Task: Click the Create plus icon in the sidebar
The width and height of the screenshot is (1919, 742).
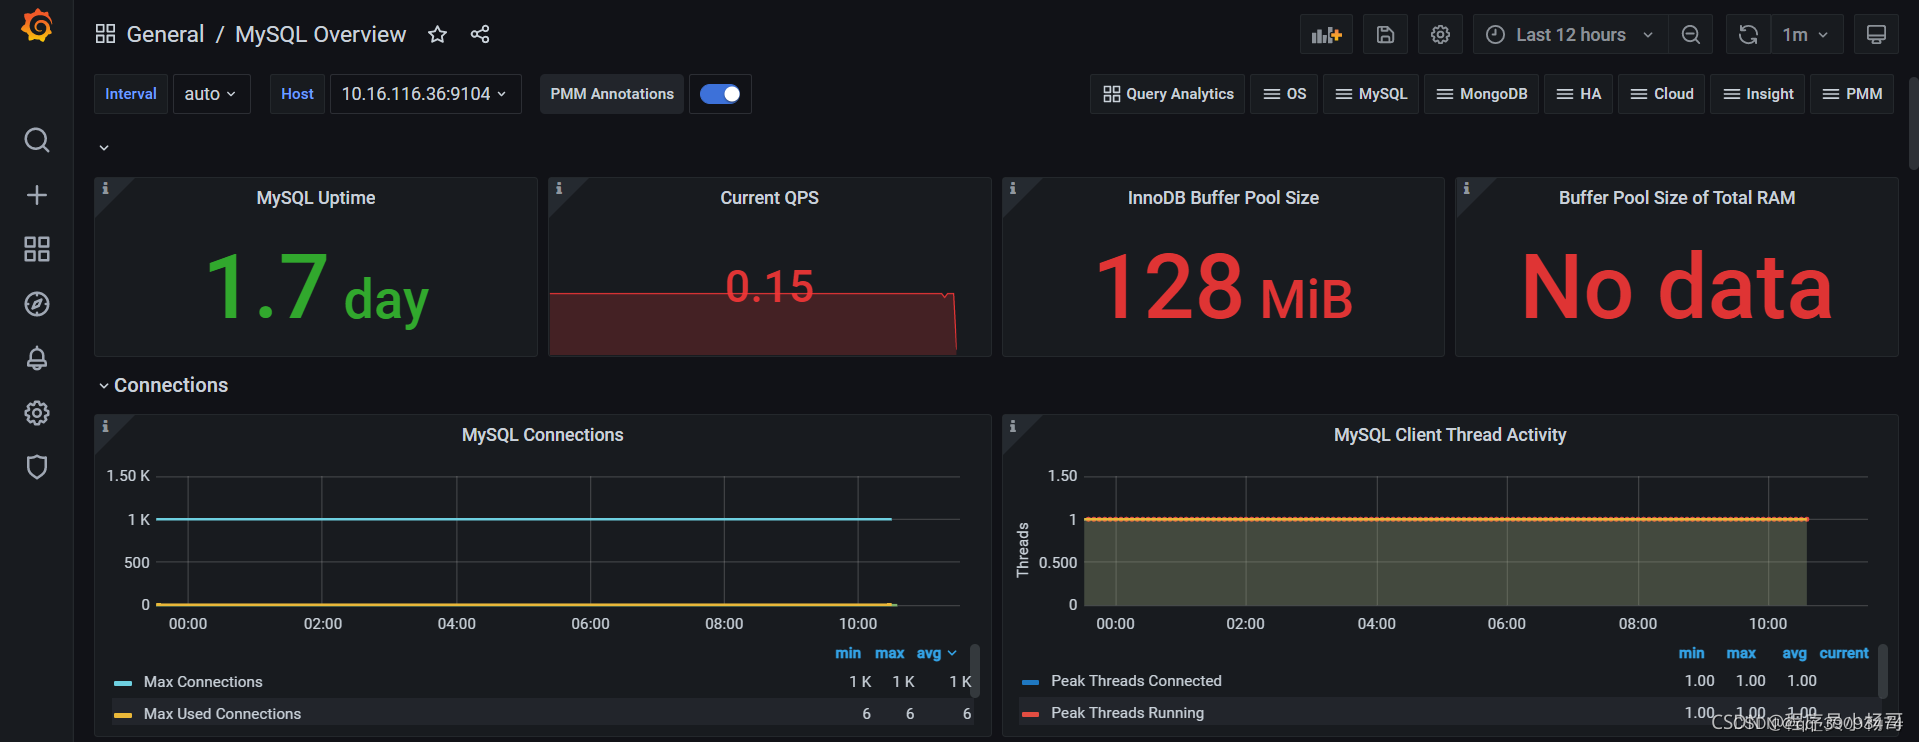Action: tap(37, 195)
